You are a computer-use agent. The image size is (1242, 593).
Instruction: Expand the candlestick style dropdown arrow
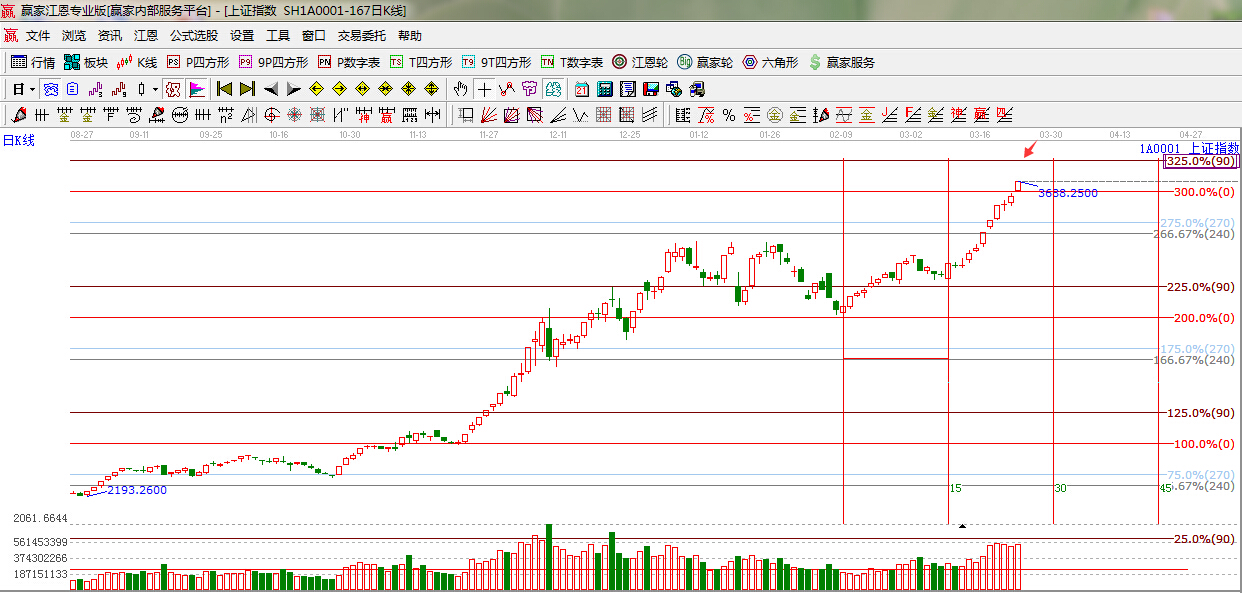coord(155,89)
